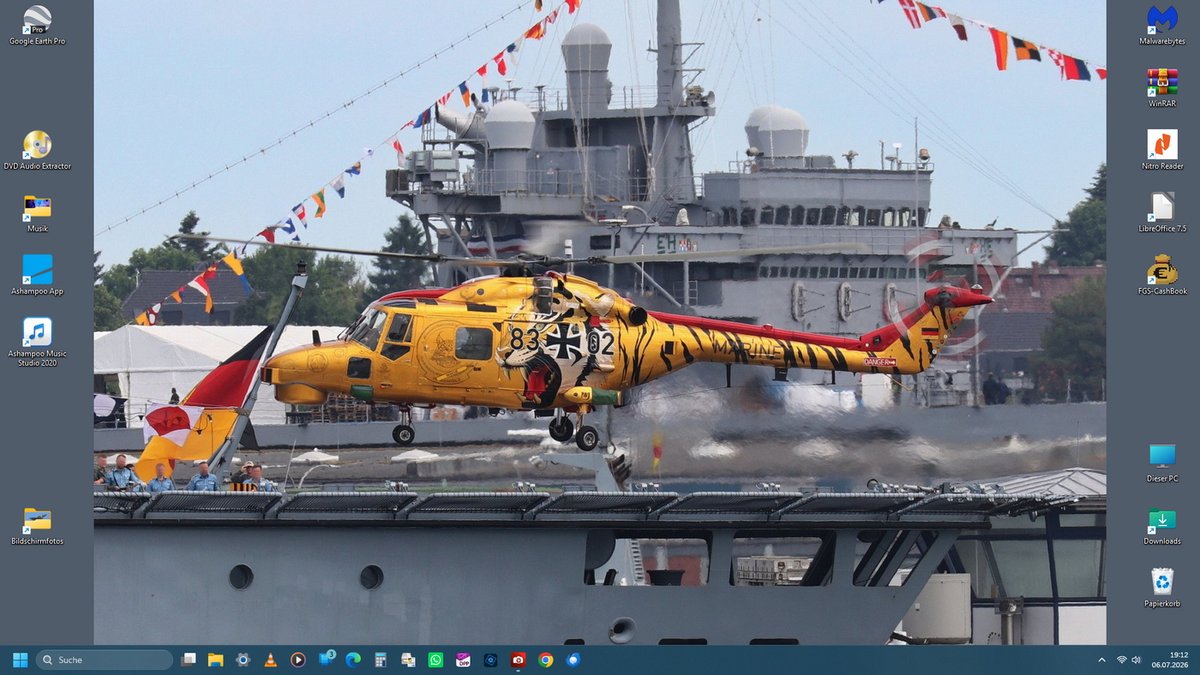Select the Malwarebytes desktop shortcut
Viewport: 1200px width, 675px height.
point(1162,24)
